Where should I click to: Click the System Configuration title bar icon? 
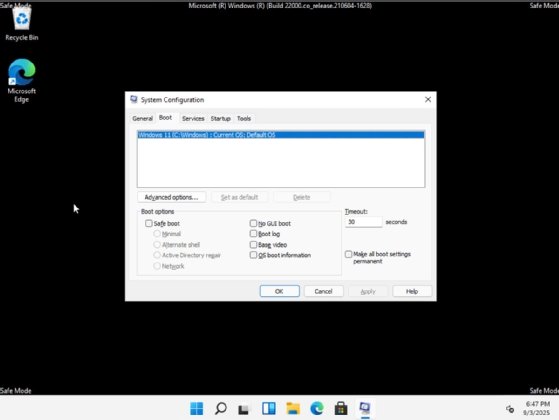tap(134, 99)
